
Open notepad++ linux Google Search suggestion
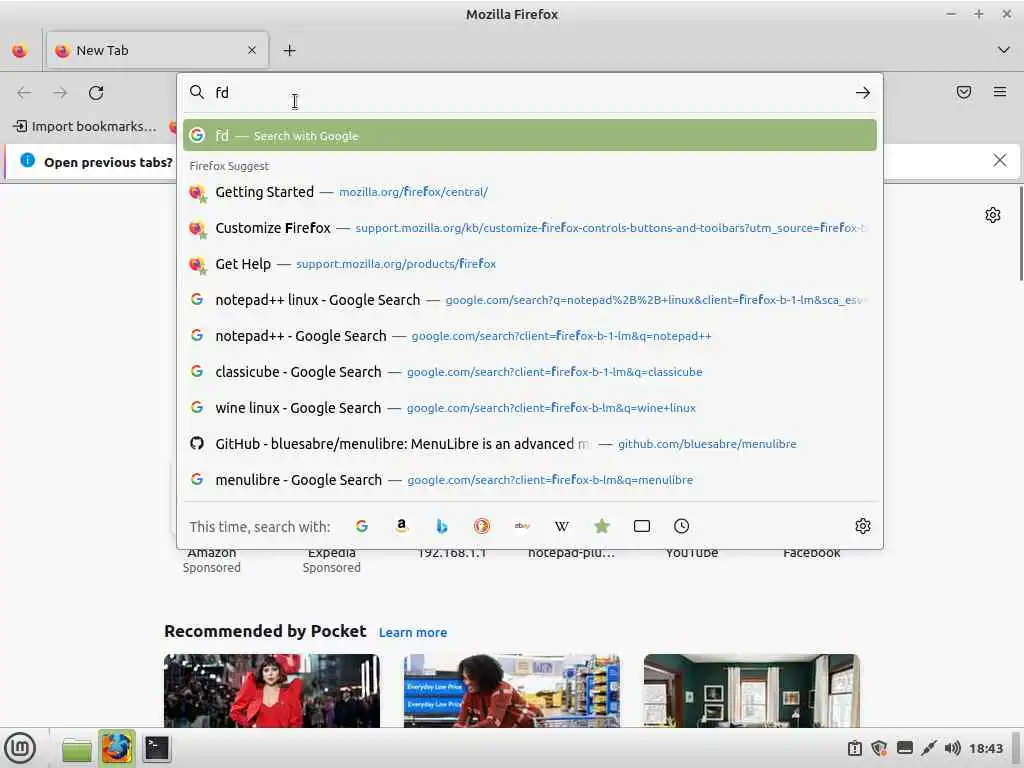(530, 300)
